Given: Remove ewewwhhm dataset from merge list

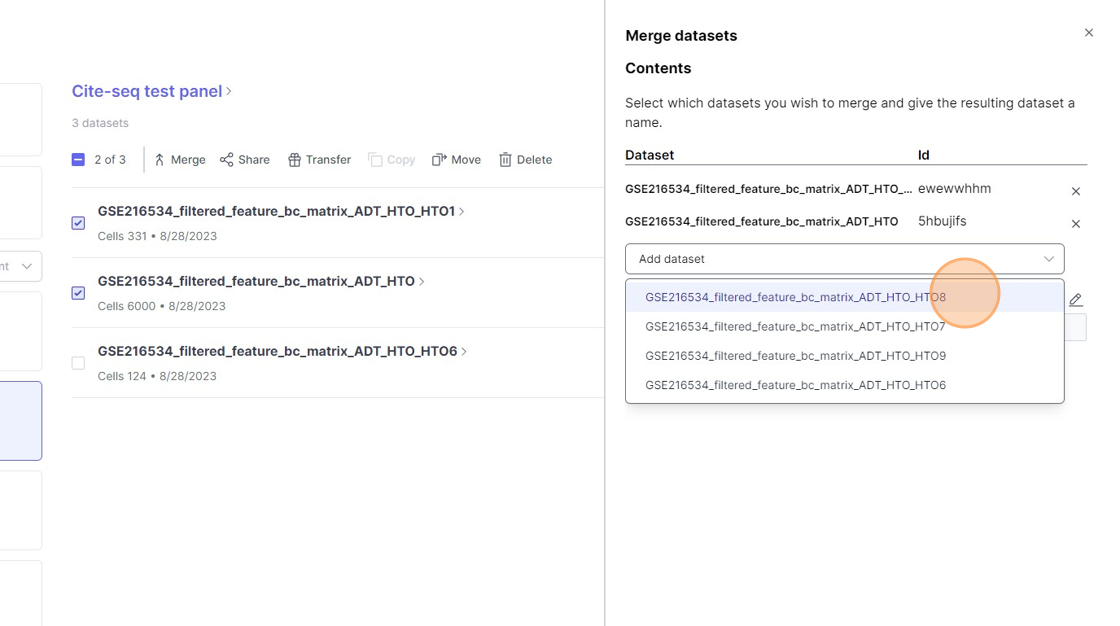Looking at the screenshot, I should coord(1076,191).
